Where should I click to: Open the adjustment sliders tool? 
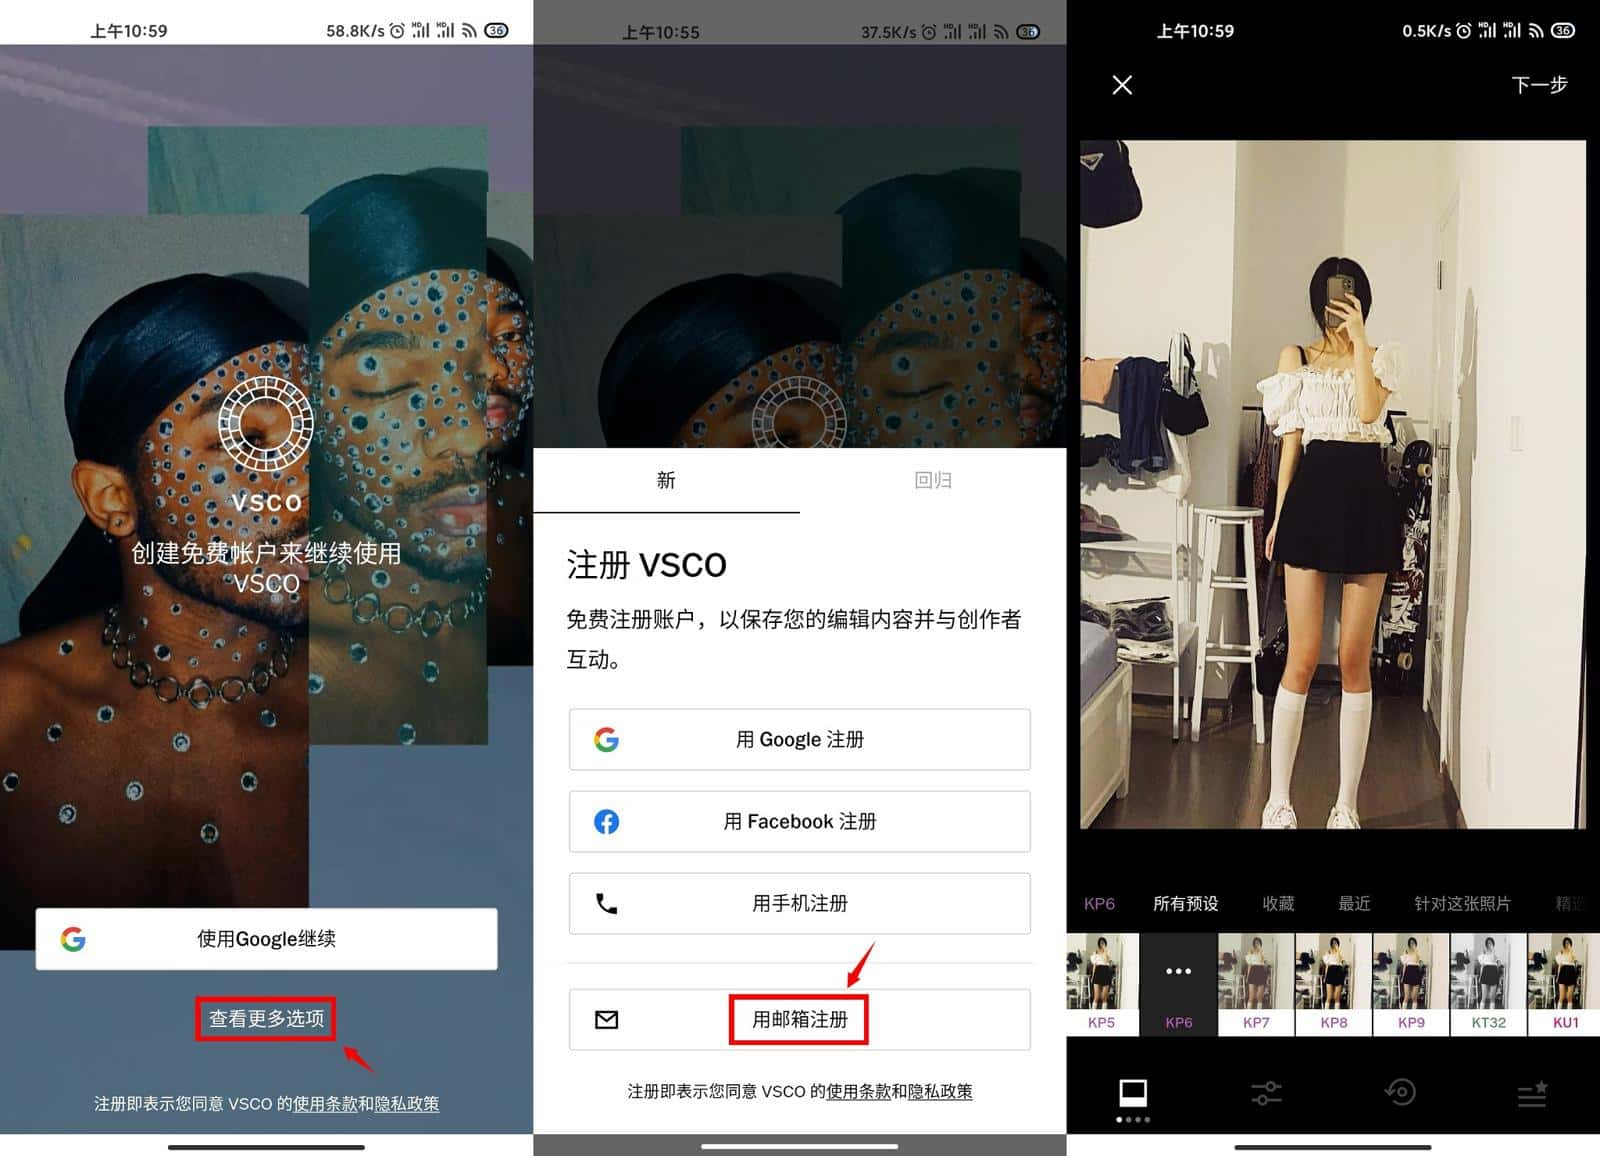pyautogui.click(x=1266, y=1093)
